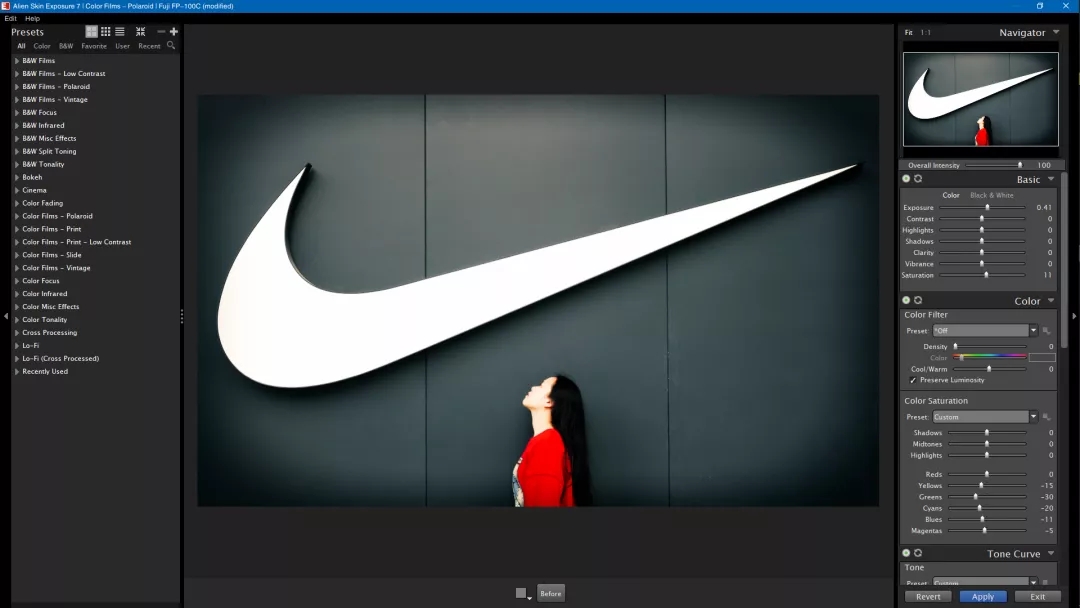Viewport: 1080px width, 608px height.
Task: Filter presets by B&W
Action: [x=66, y=46]
